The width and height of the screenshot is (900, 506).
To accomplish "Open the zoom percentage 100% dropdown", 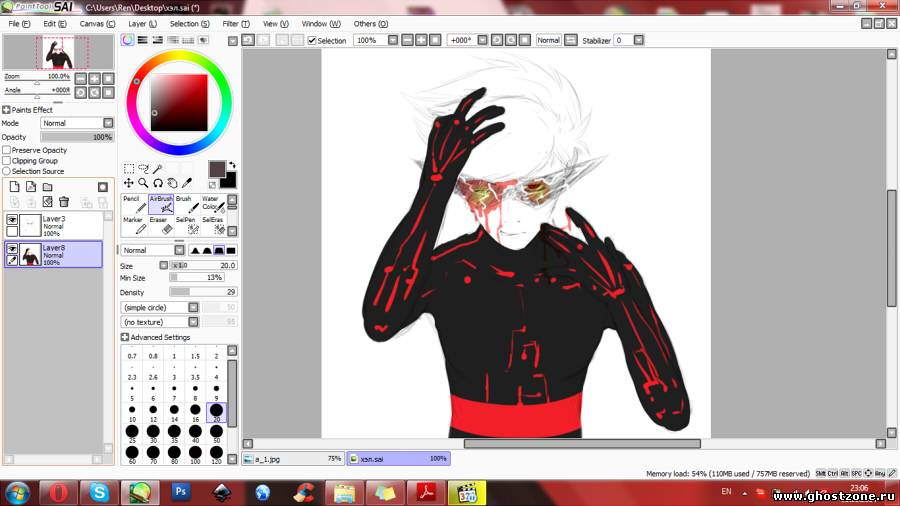I will (x=393, y=40).
